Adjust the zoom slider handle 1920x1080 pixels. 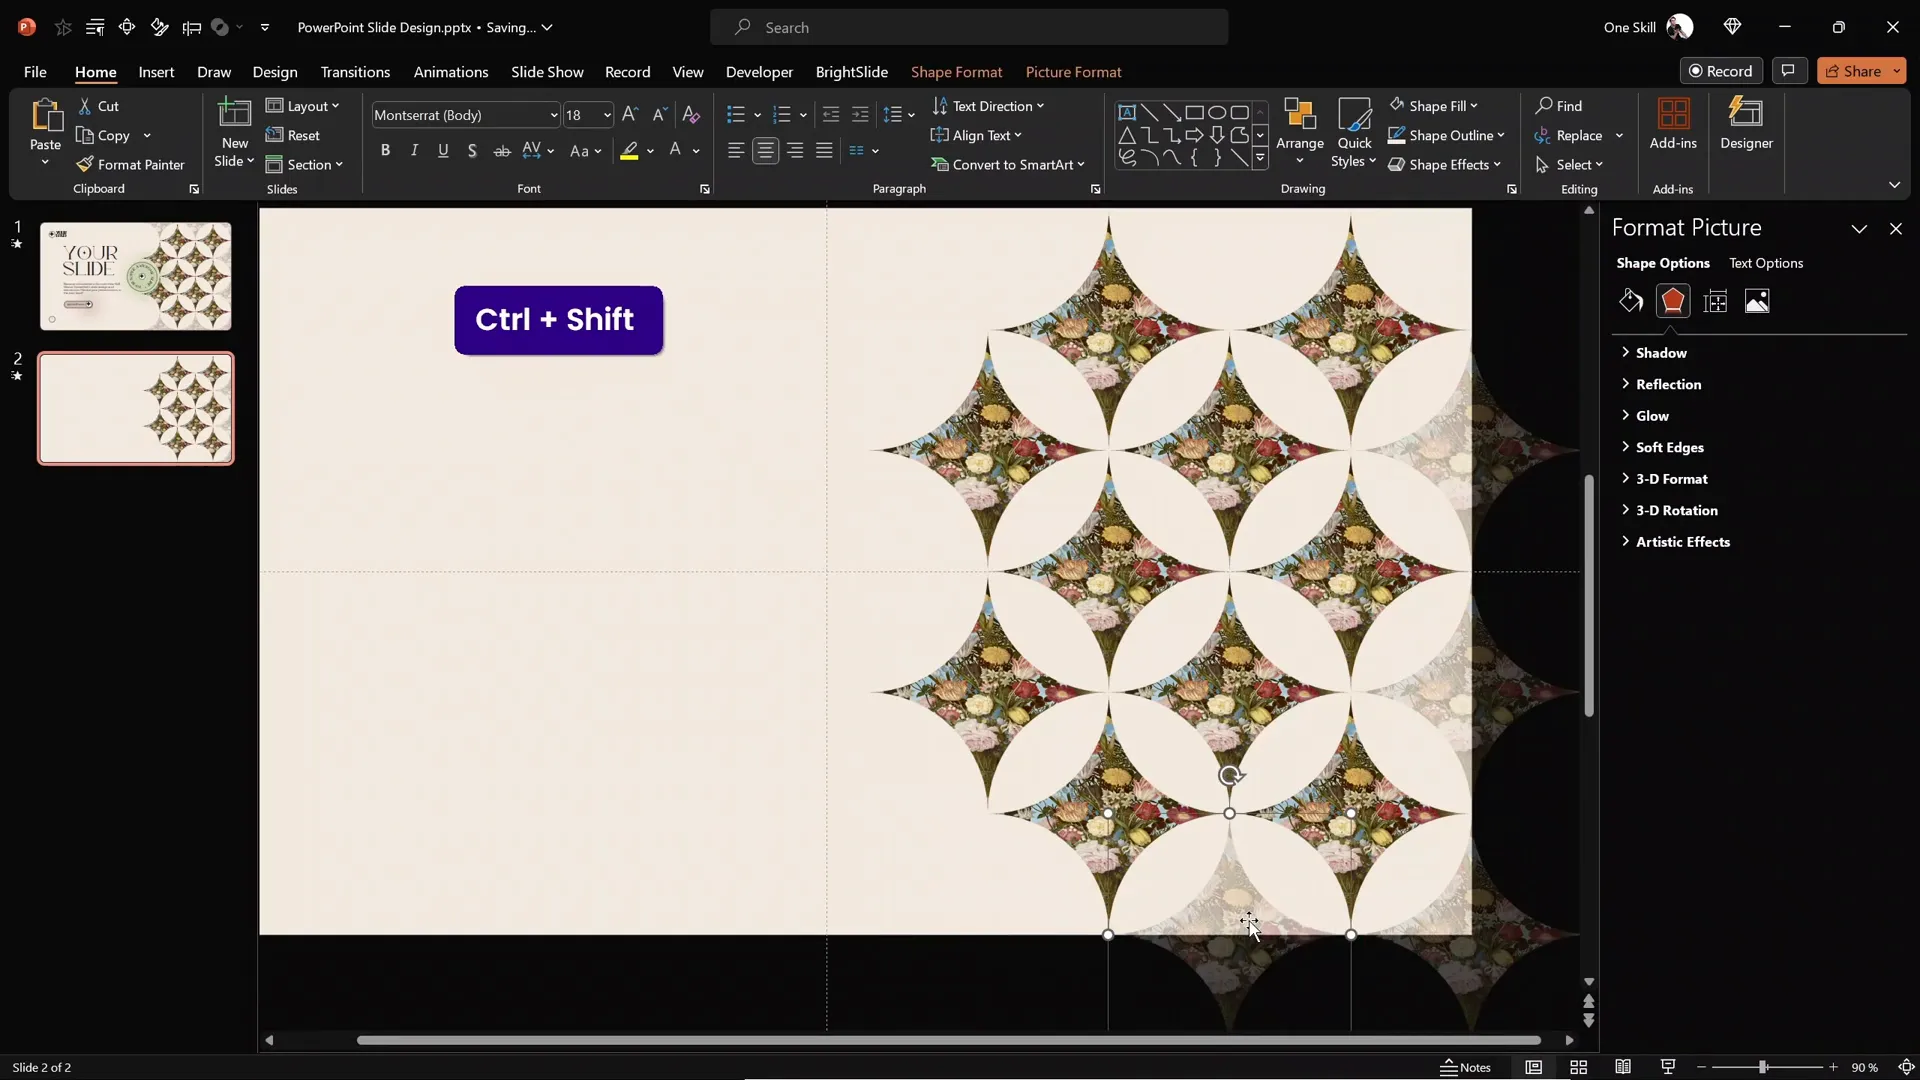1763,1067
